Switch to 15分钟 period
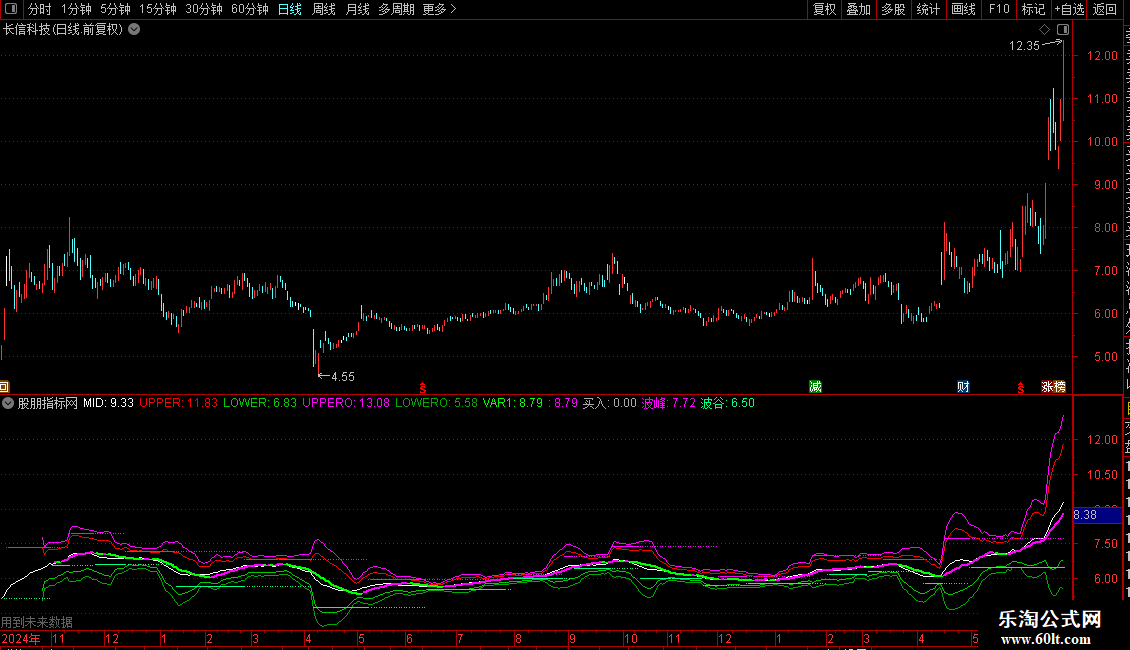Screen dimensions: 1130x650 [x=158, y=9]
